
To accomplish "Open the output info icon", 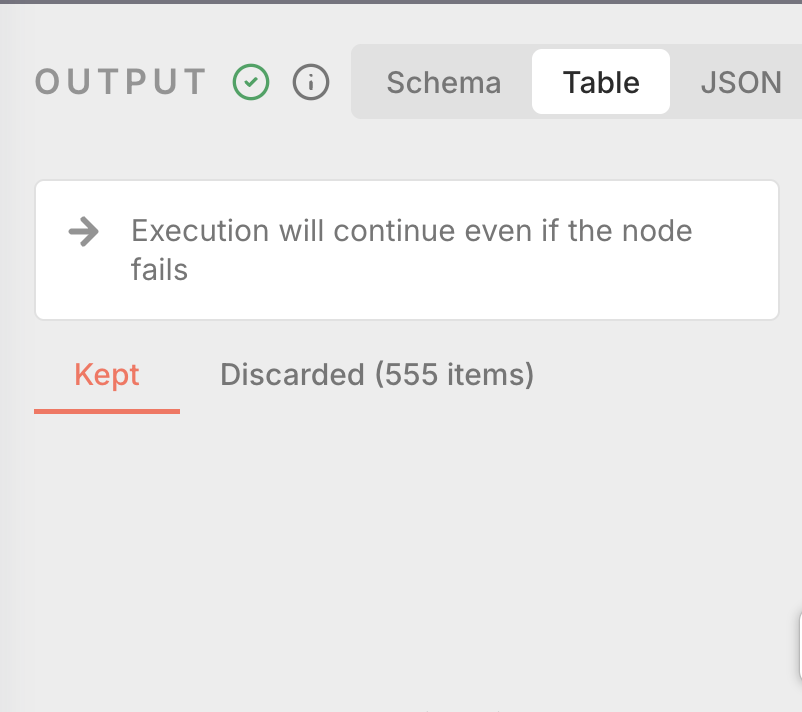I will coord(311,82).
